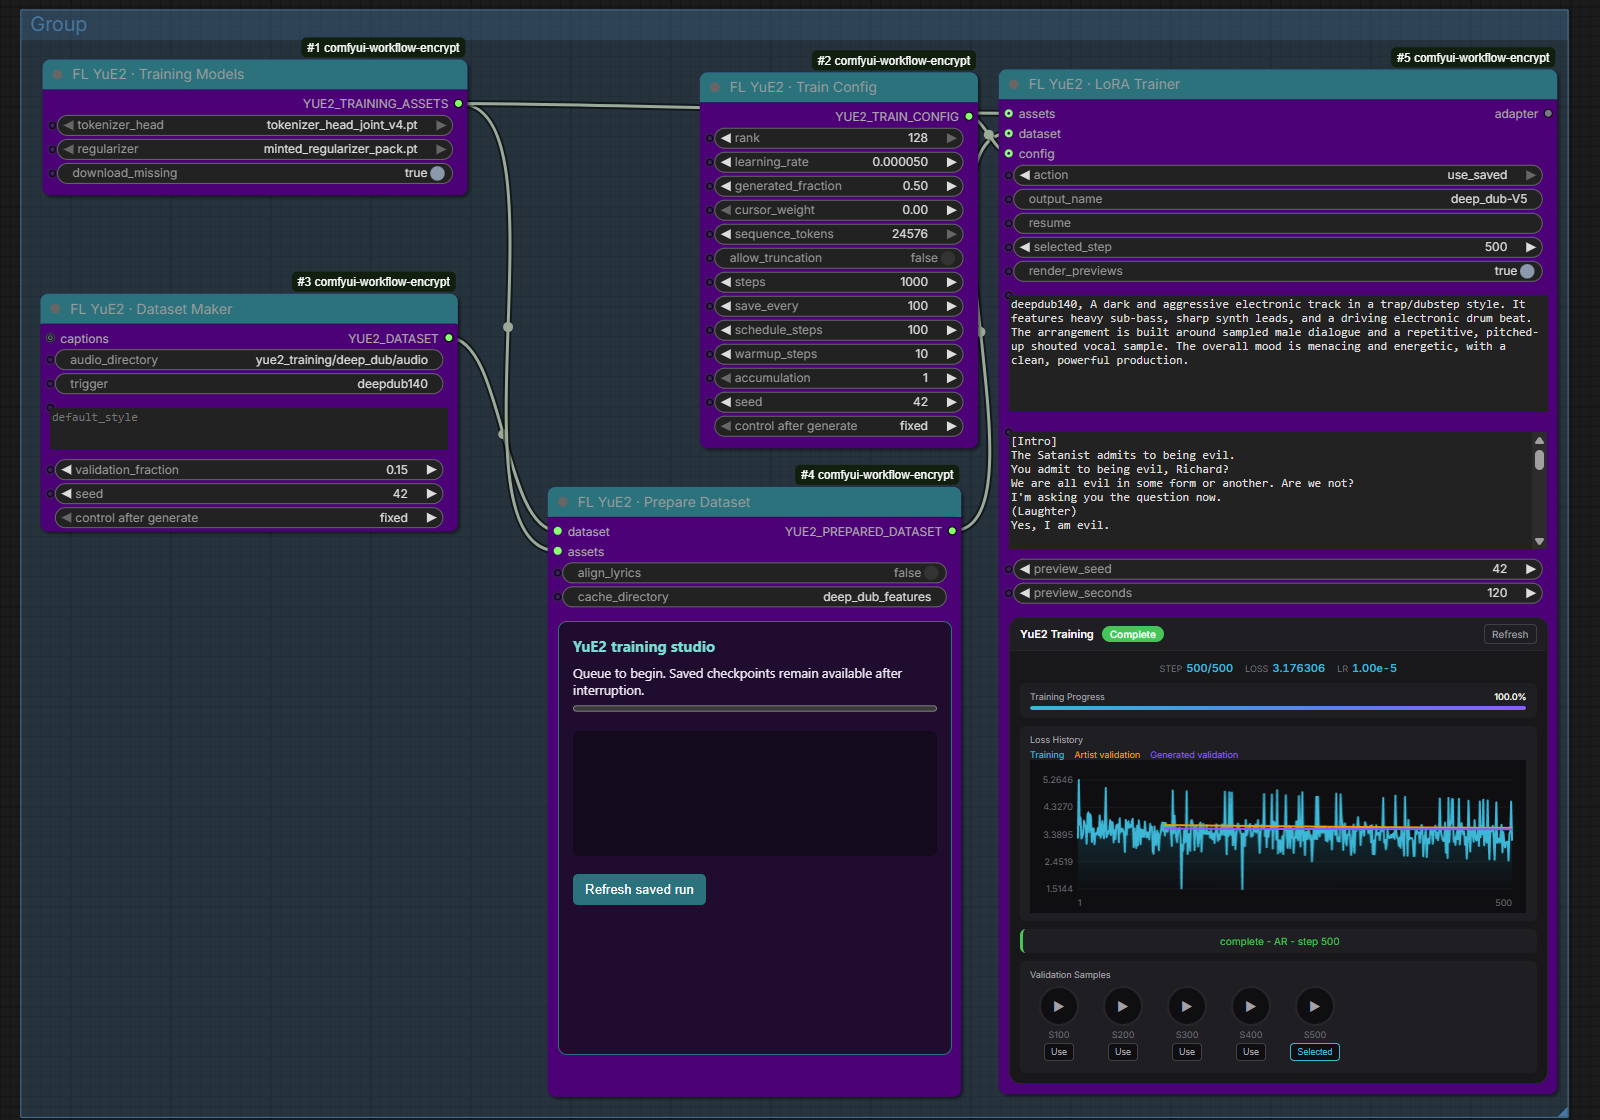Click the Selected S500 checkpoint button

point(1314,1052)
